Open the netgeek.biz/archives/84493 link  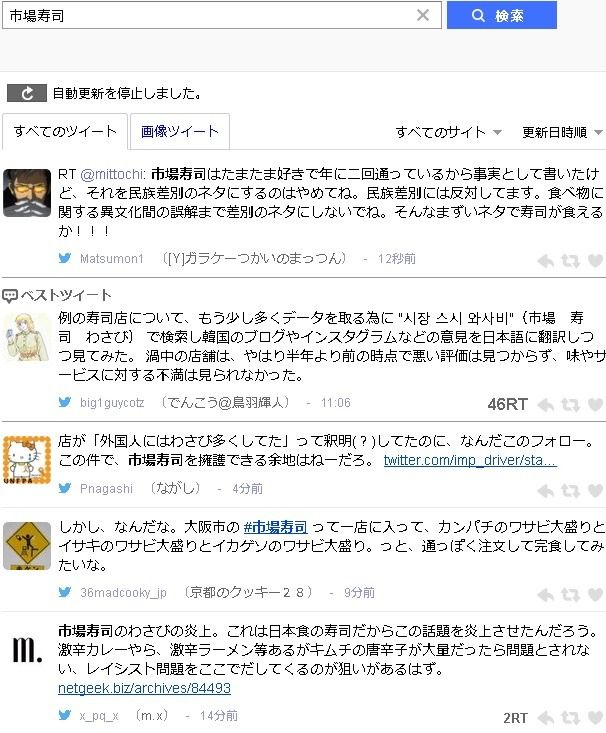coord(144,688)
